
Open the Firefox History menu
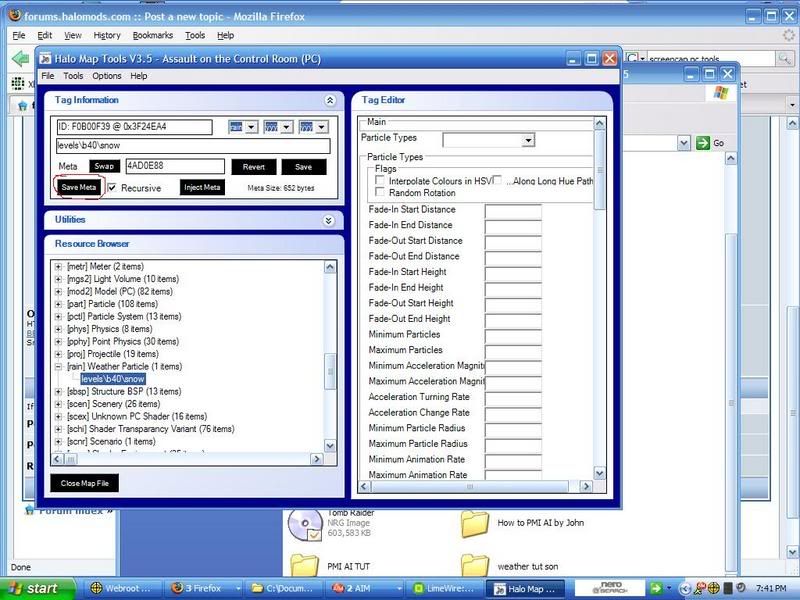(107, 35)
